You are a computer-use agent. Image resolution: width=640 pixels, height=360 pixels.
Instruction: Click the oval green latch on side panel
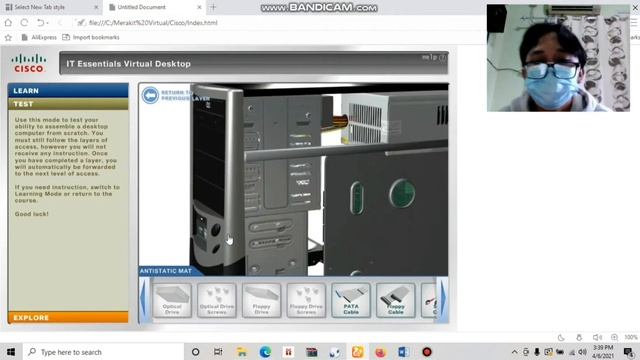(357, 198)
